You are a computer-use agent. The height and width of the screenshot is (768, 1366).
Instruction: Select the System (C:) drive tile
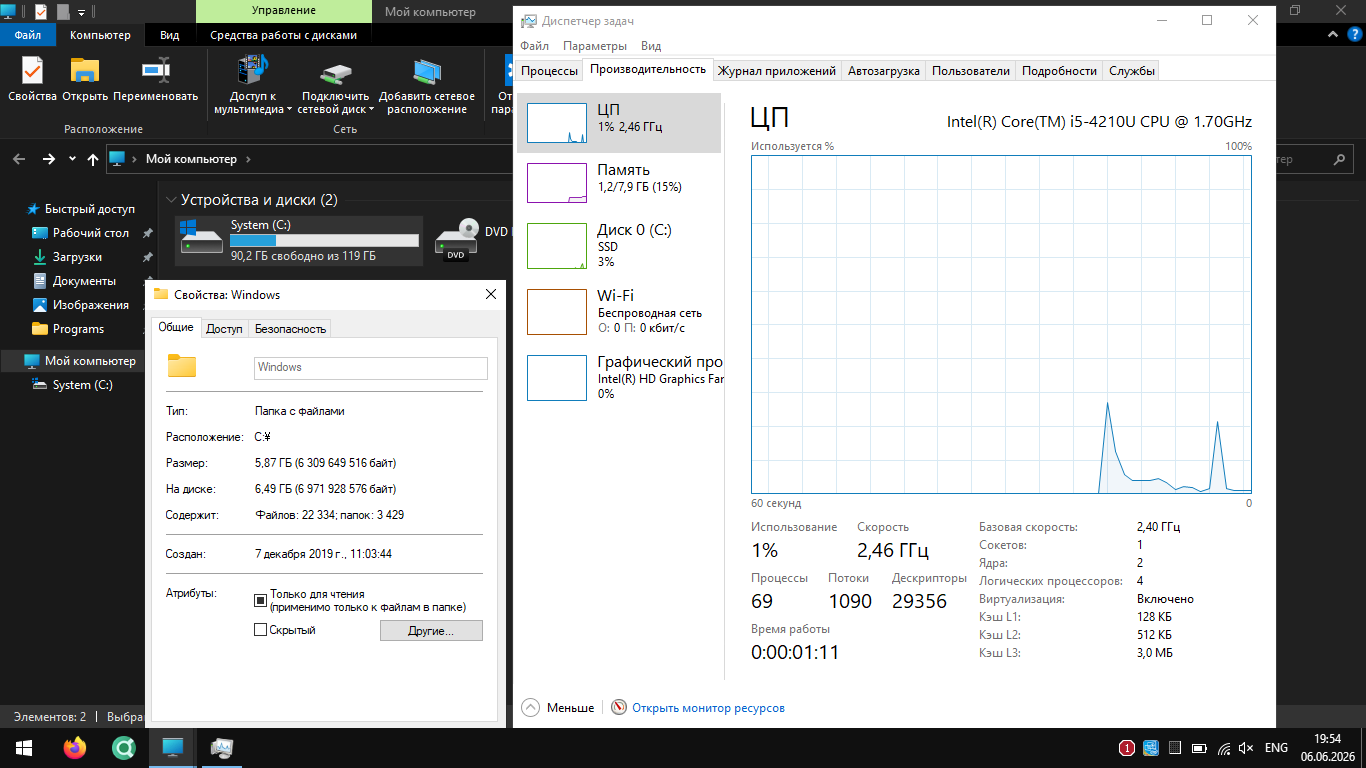299,241
